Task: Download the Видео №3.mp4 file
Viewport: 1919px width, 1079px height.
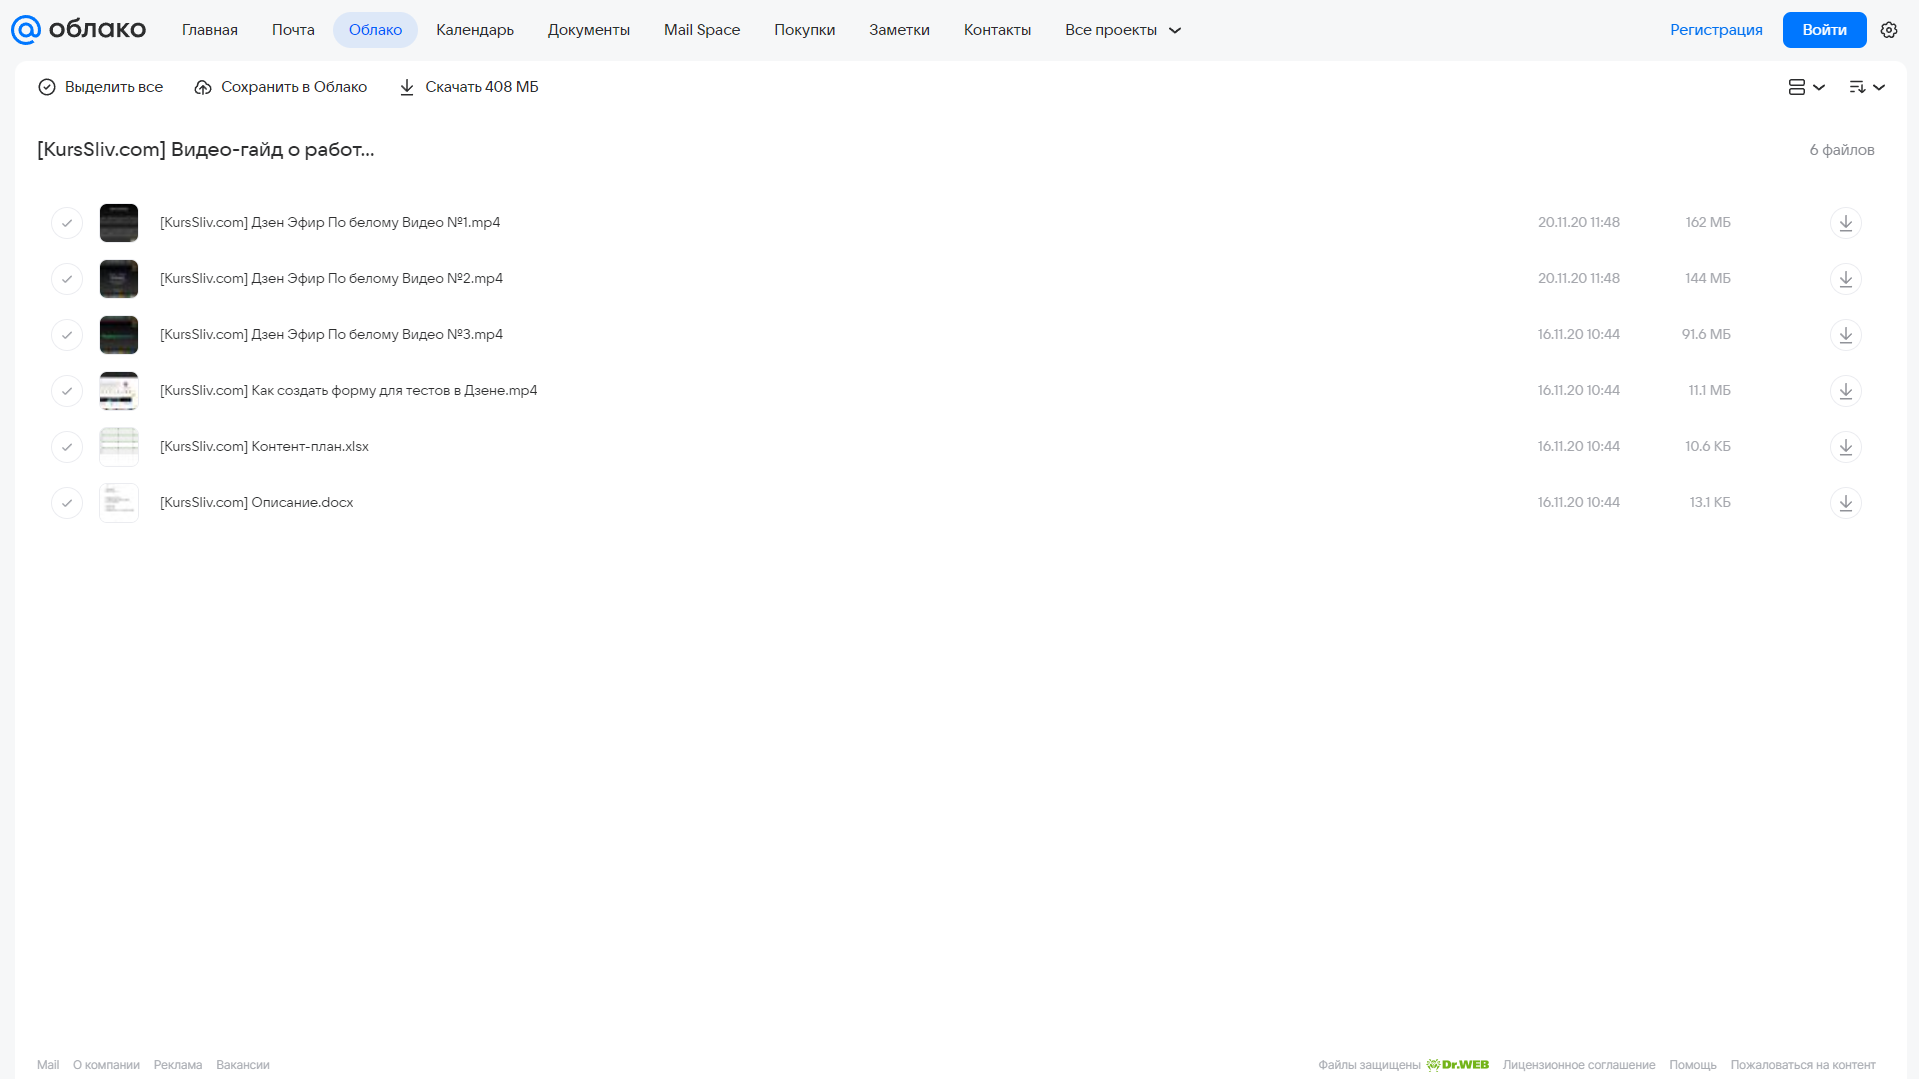Action: 1845,335
